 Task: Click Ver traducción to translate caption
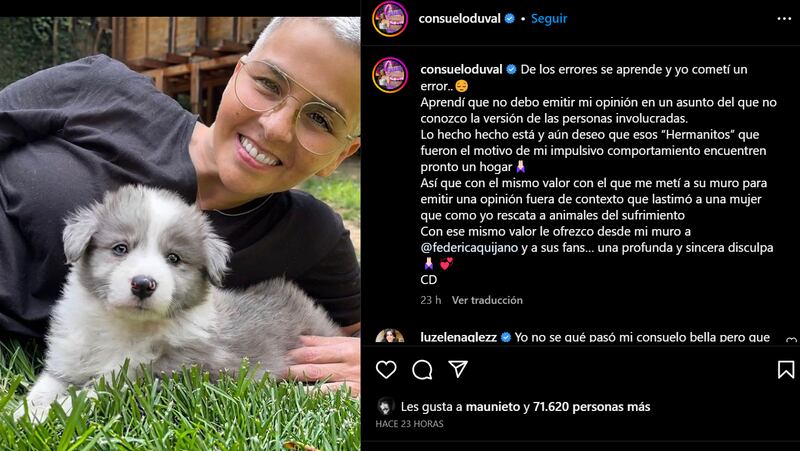point(487,300)
